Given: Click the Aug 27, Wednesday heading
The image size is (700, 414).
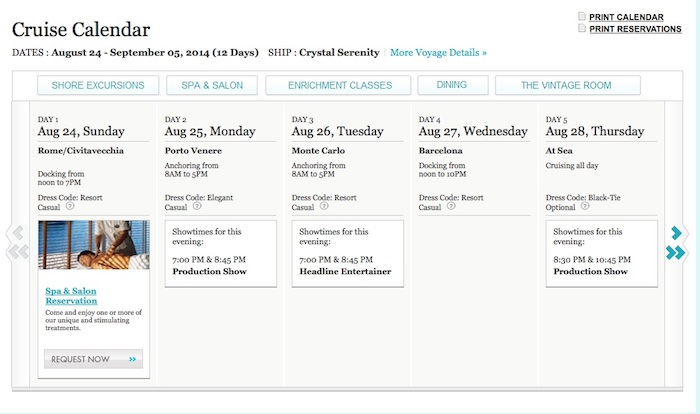Looking at the screenshot, I should [473, 131].
